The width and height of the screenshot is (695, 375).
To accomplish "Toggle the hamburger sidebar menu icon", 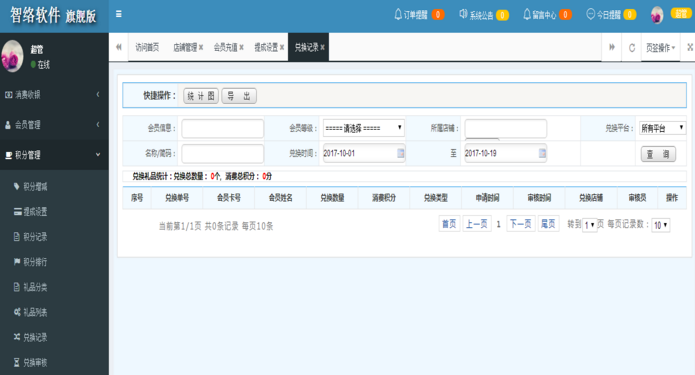I will coord(118,14).
